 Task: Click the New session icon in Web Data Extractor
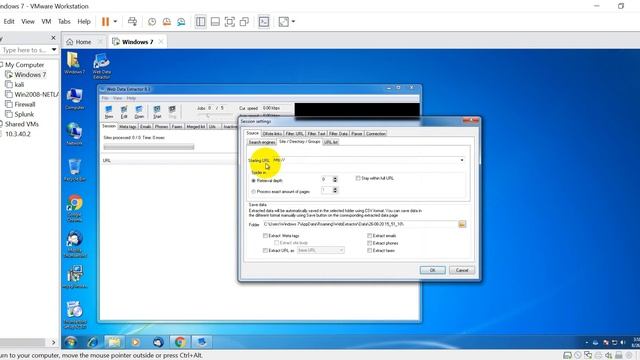pos(109,111)
